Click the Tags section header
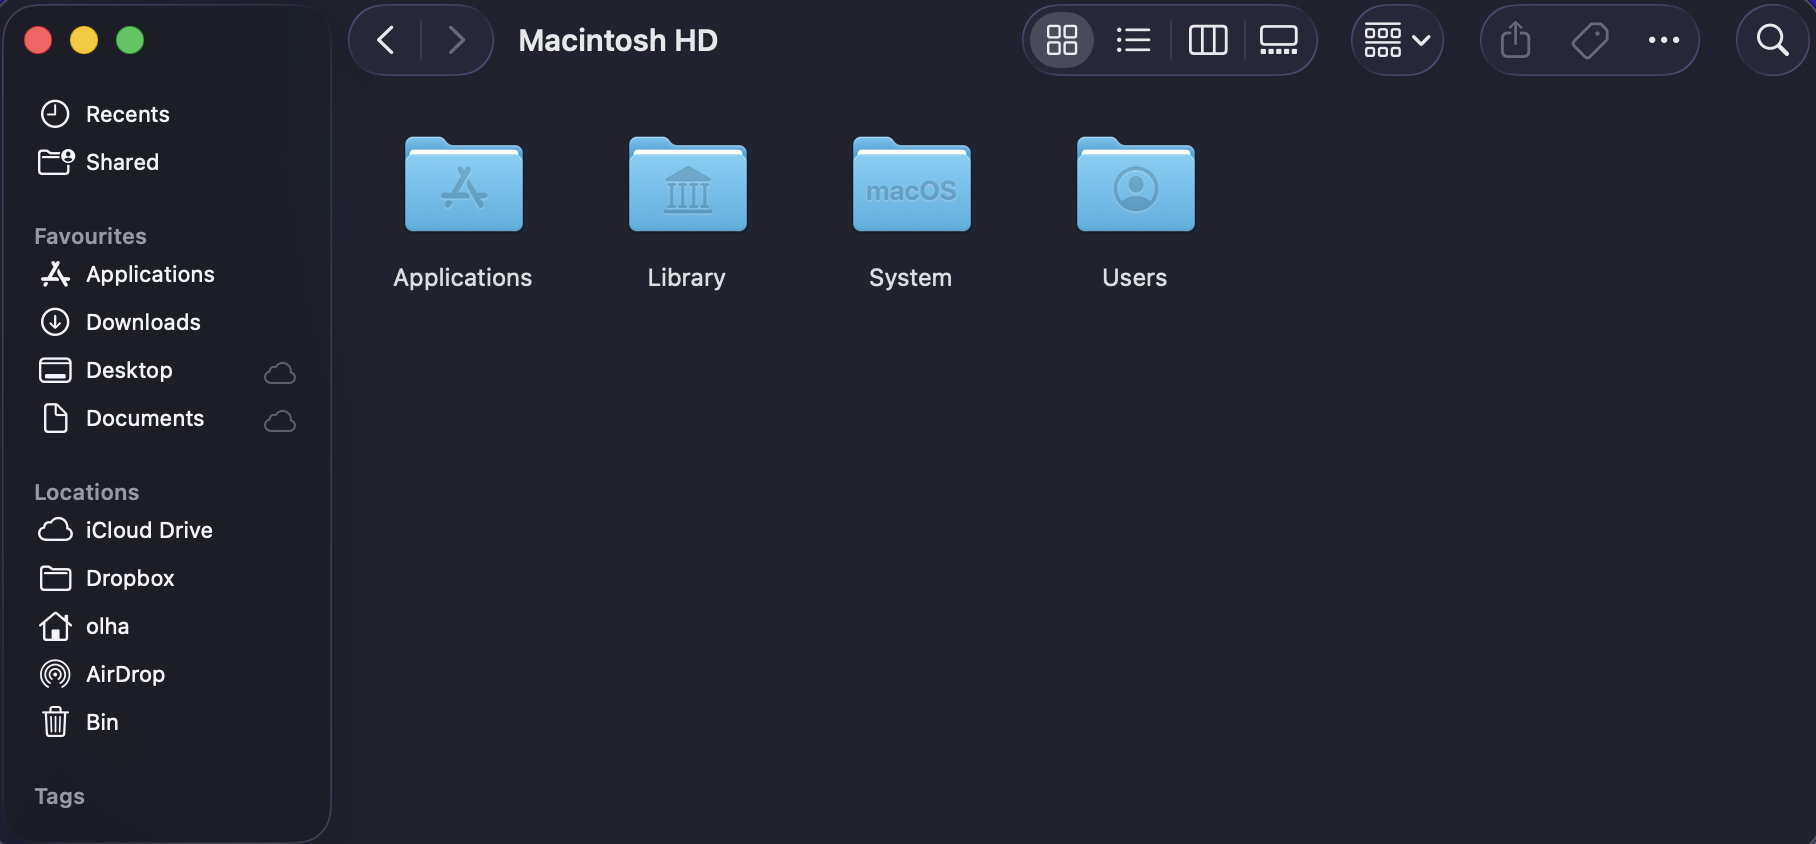The height and width of the screenshot is (844, 1816). coord(59,797)
